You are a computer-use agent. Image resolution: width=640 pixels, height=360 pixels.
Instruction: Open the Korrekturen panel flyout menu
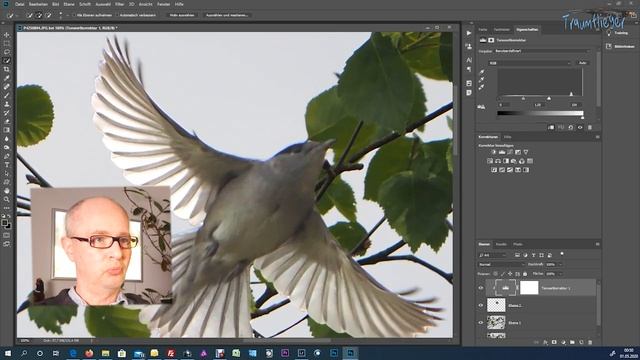click(597, 137)
